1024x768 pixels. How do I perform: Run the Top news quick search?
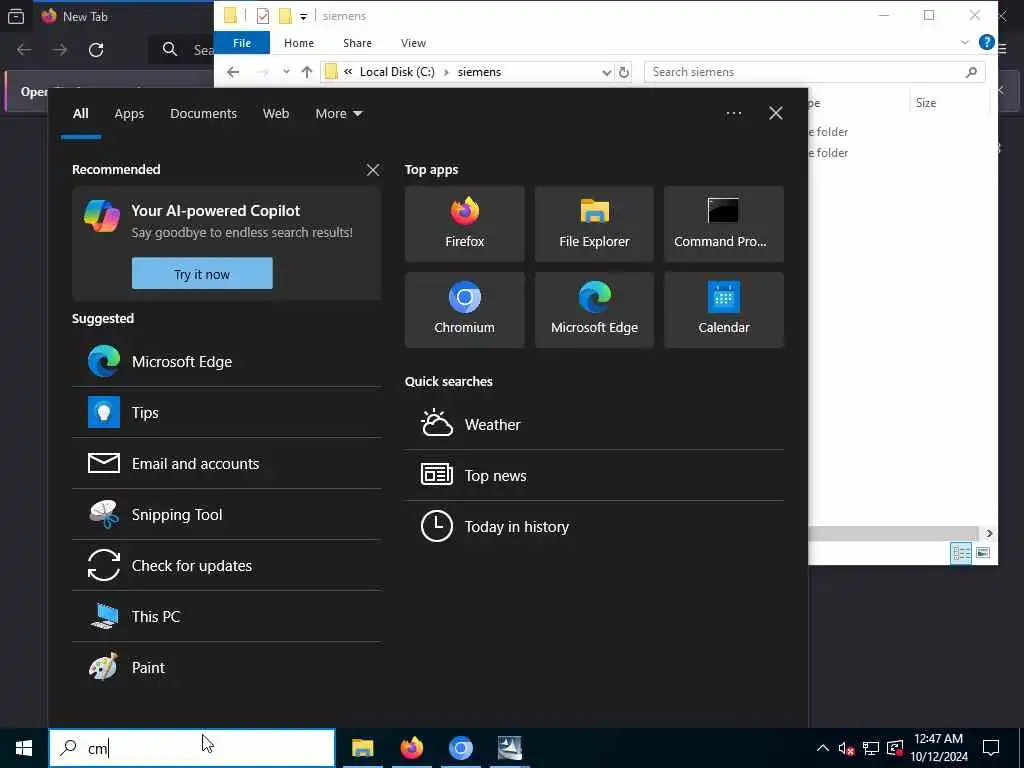click(x=594, y=475)
